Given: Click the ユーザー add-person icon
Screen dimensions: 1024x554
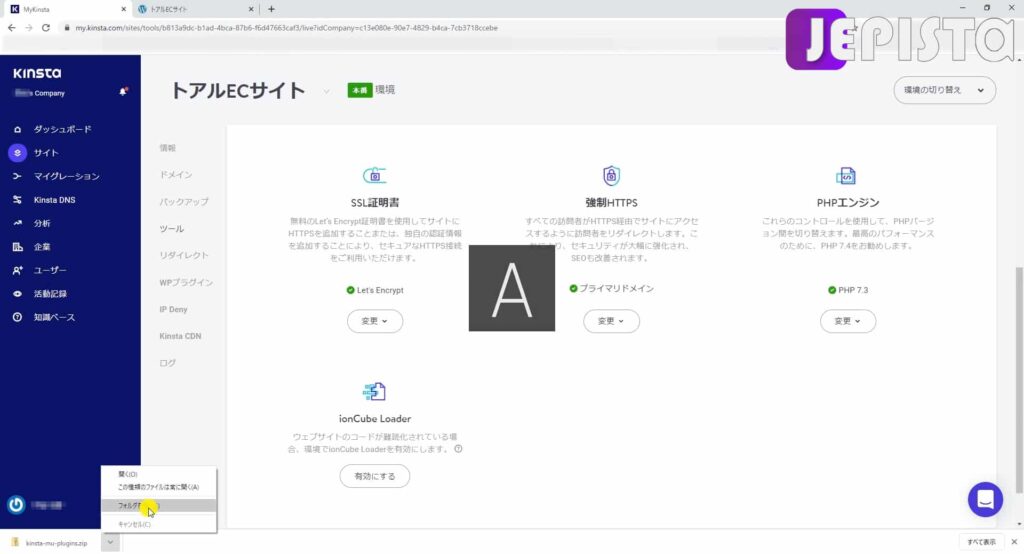Looking at the screenshot, I should click(18, 270).
